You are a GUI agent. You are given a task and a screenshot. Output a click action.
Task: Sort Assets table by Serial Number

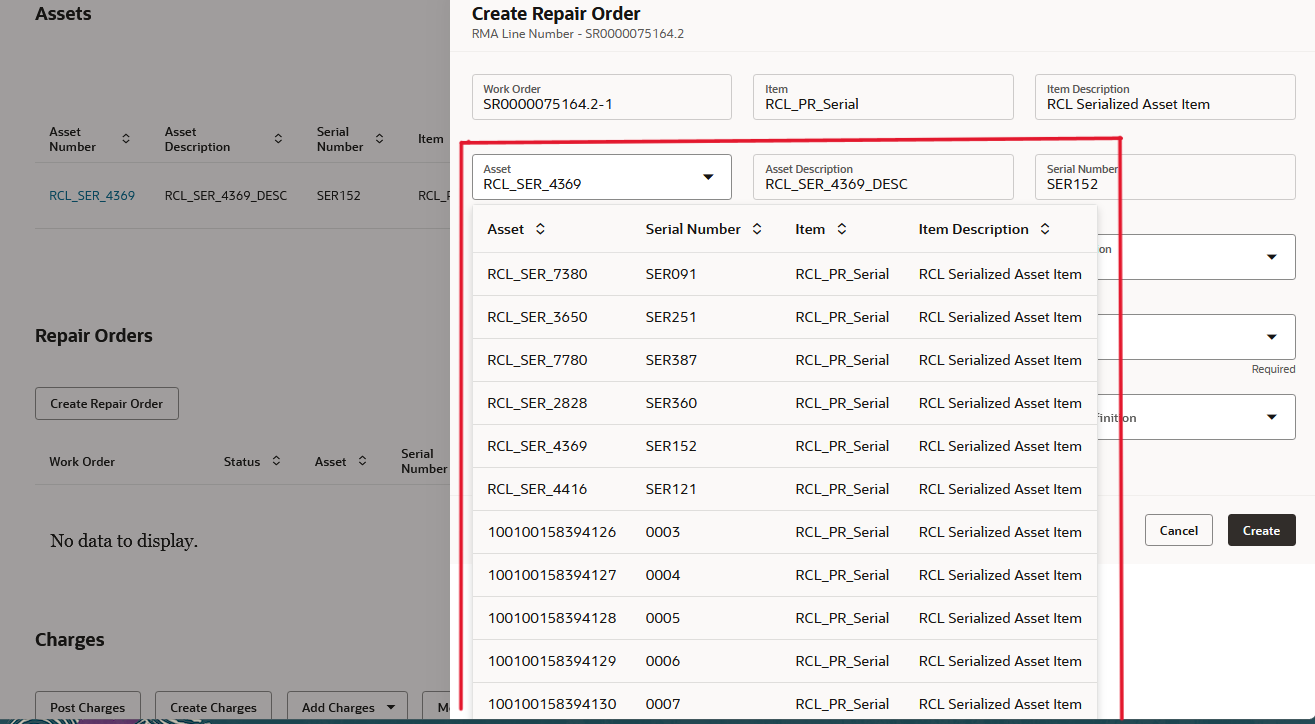coord(380,139)
